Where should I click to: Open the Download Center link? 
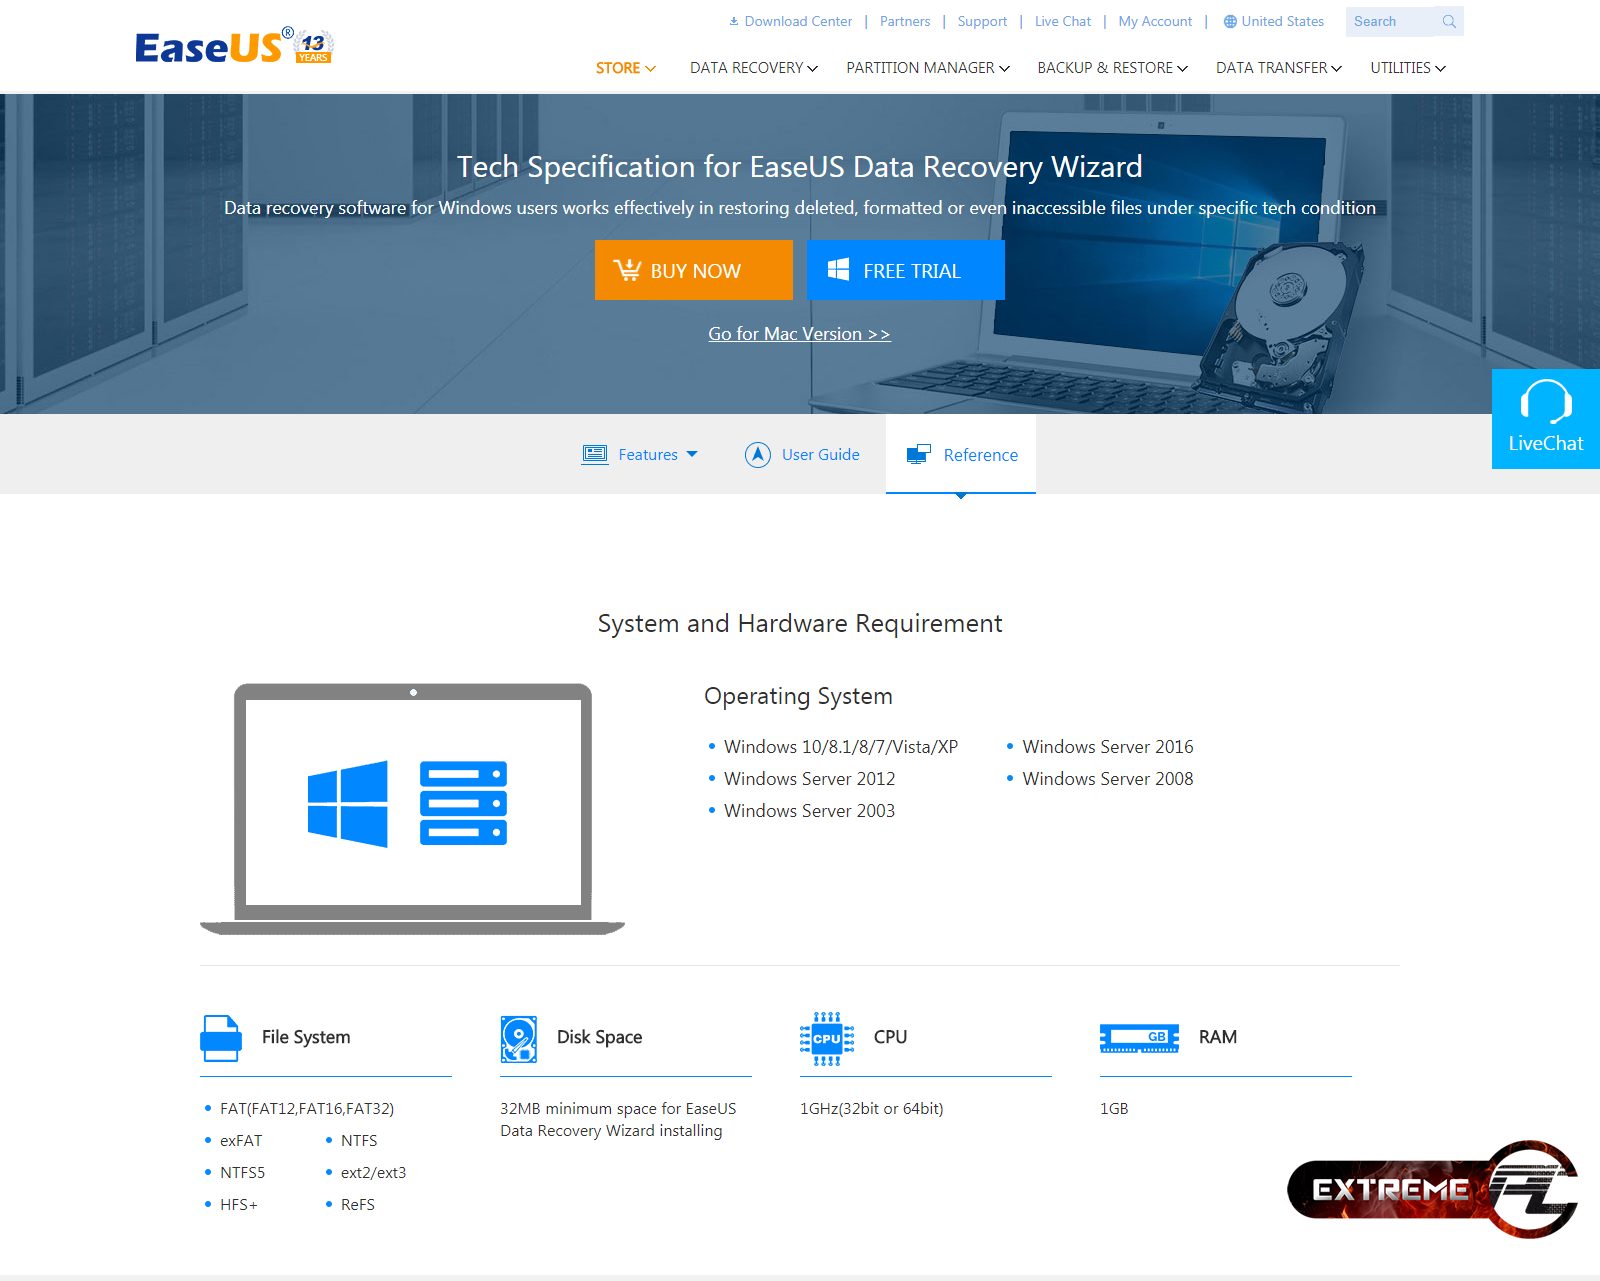(x=798, y=21)
